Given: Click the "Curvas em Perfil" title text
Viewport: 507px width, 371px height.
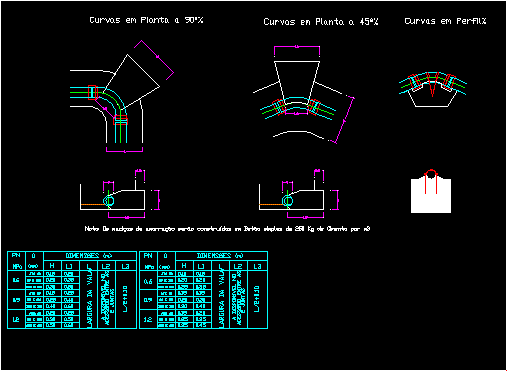Looking at the screenshot, I should (x=445, y=21).
